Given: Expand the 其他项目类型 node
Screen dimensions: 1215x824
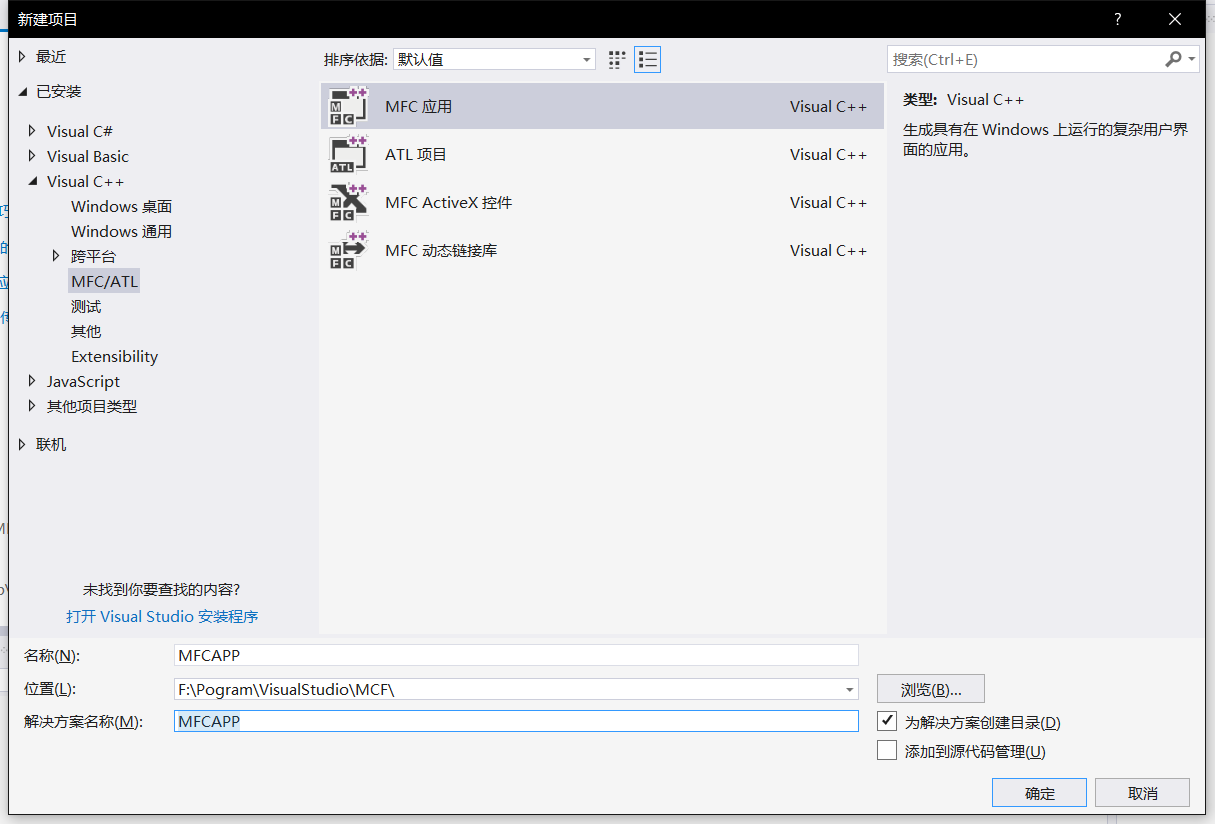Looking at the screenshot, I should coord(33,406).
